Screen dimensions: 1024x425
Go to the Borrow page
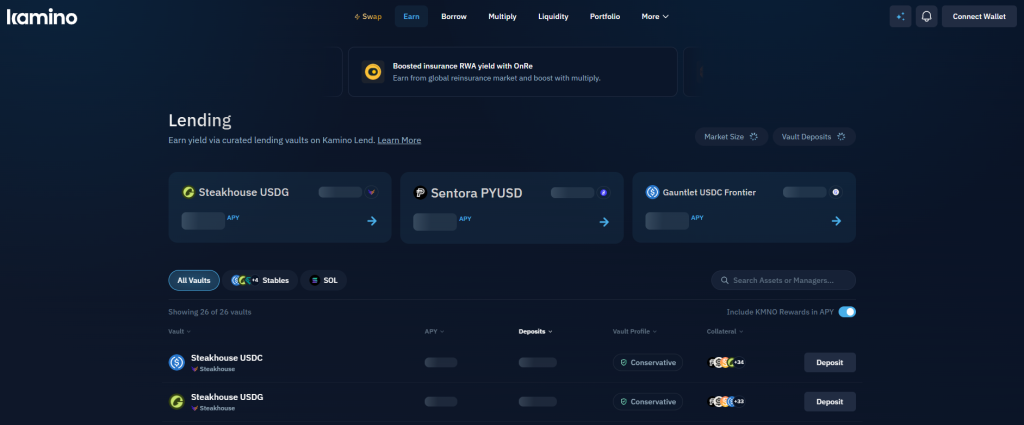tap(454, 16)
